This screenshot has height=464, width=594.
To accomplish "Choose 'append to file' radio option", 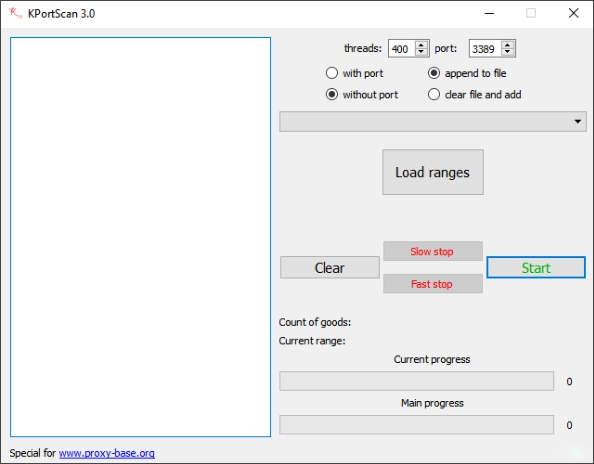I will click(434, 73).
